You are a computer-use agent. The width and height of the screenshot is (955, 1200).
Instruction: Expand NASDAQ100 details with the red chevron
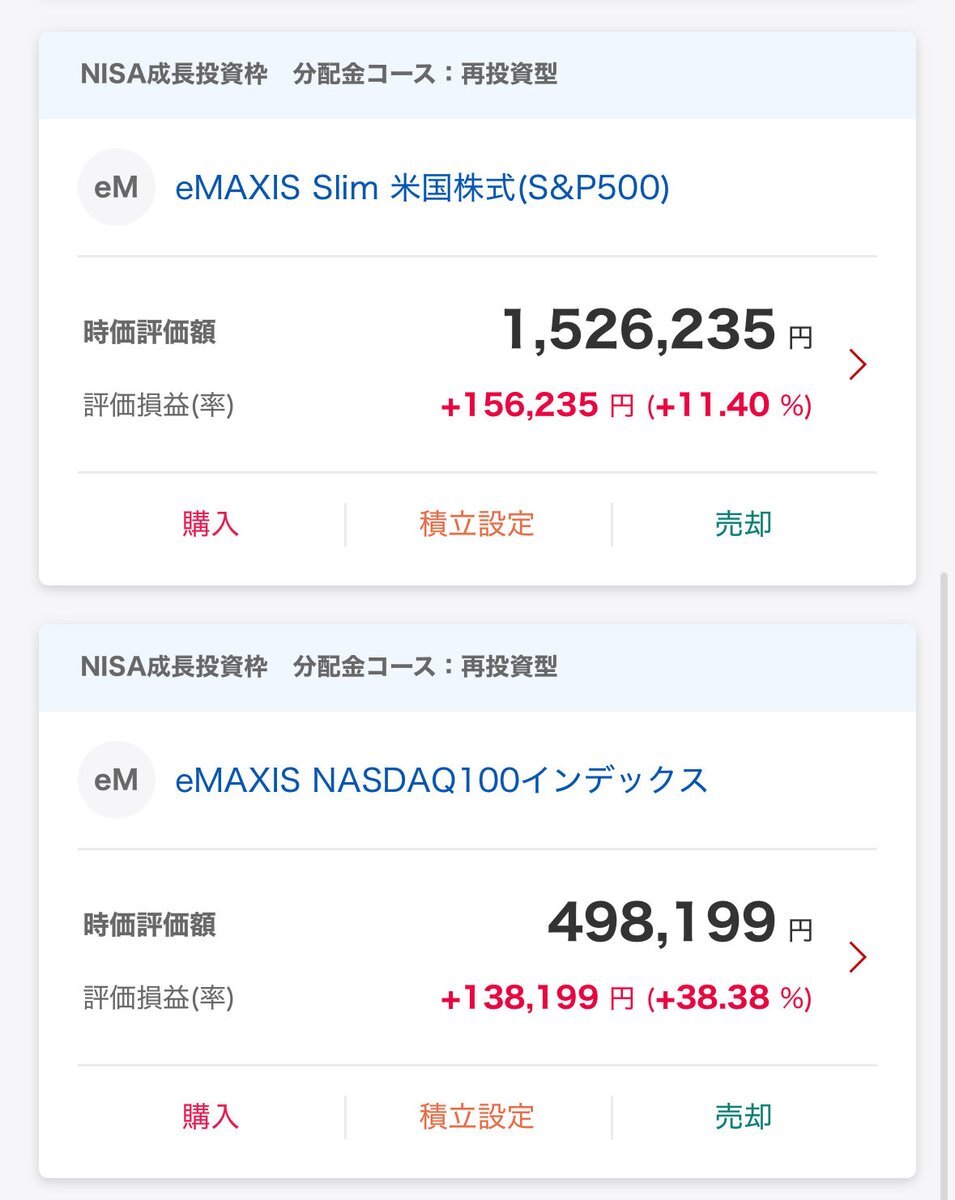tap(857, 958)
